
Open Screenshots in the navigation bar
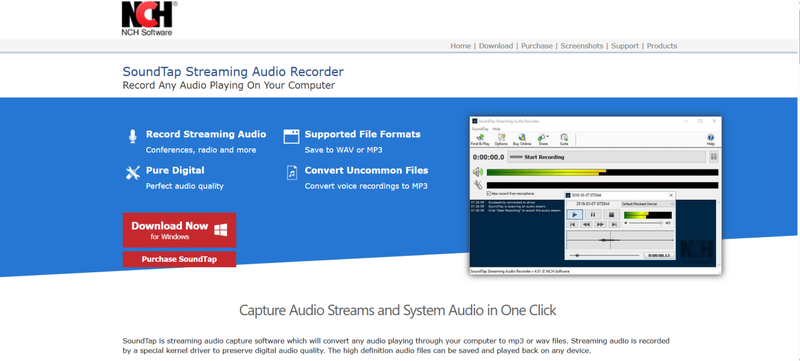582,45
